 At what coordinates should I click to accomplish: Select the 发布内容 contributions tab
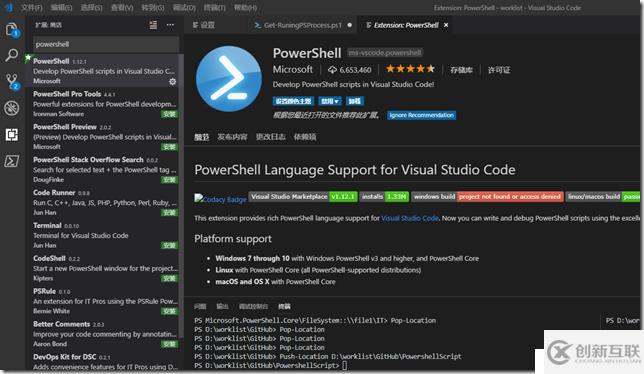[x=232, y=137]
